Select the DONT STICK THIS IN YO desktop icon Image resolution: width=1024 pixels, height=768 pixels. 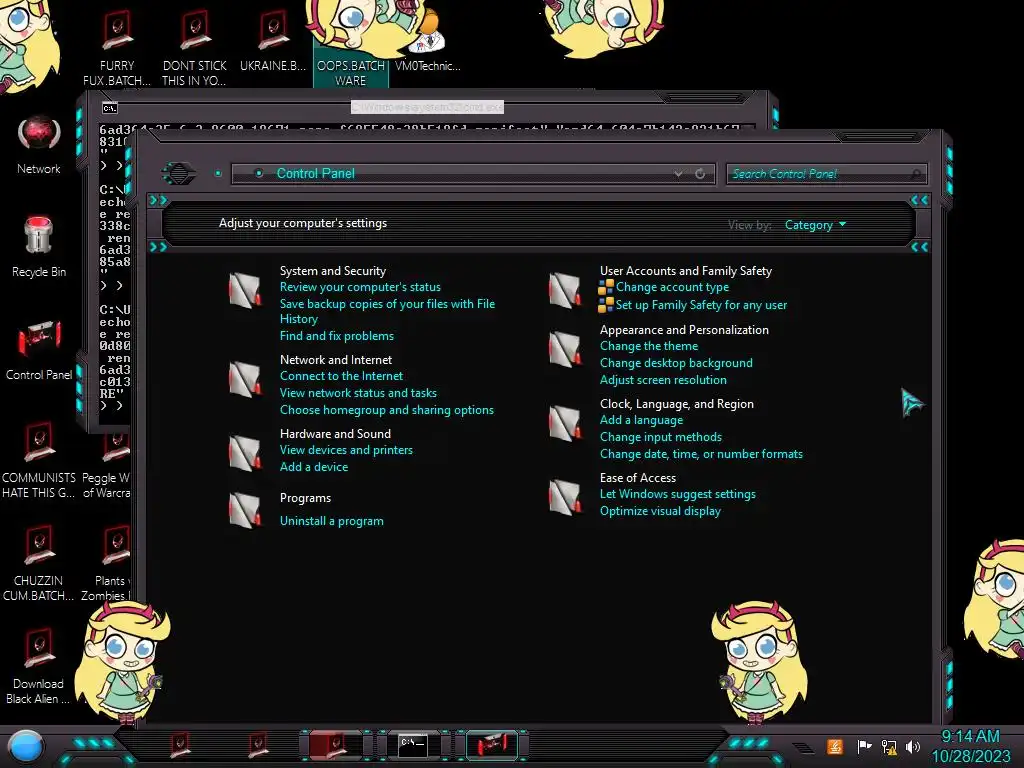[195, 49]
